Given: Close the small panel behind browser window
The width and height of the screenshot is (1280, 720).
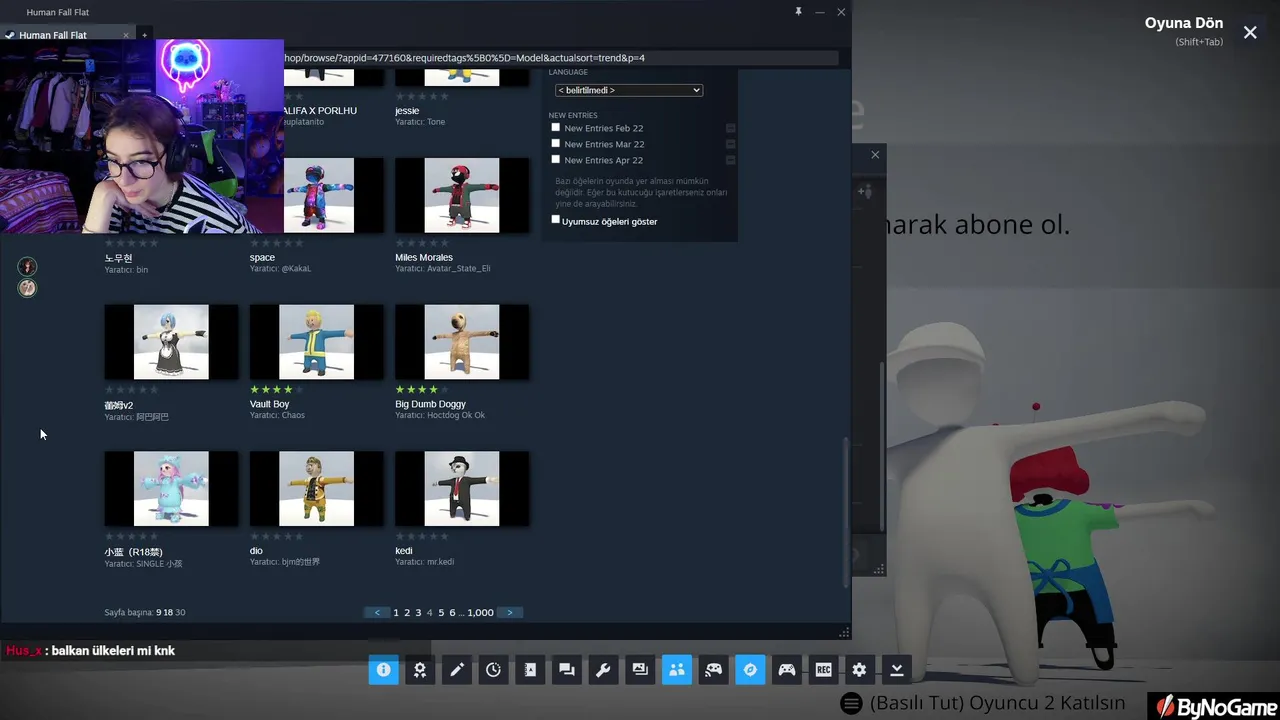Looking at the screenshot, I should click(875, 154).
